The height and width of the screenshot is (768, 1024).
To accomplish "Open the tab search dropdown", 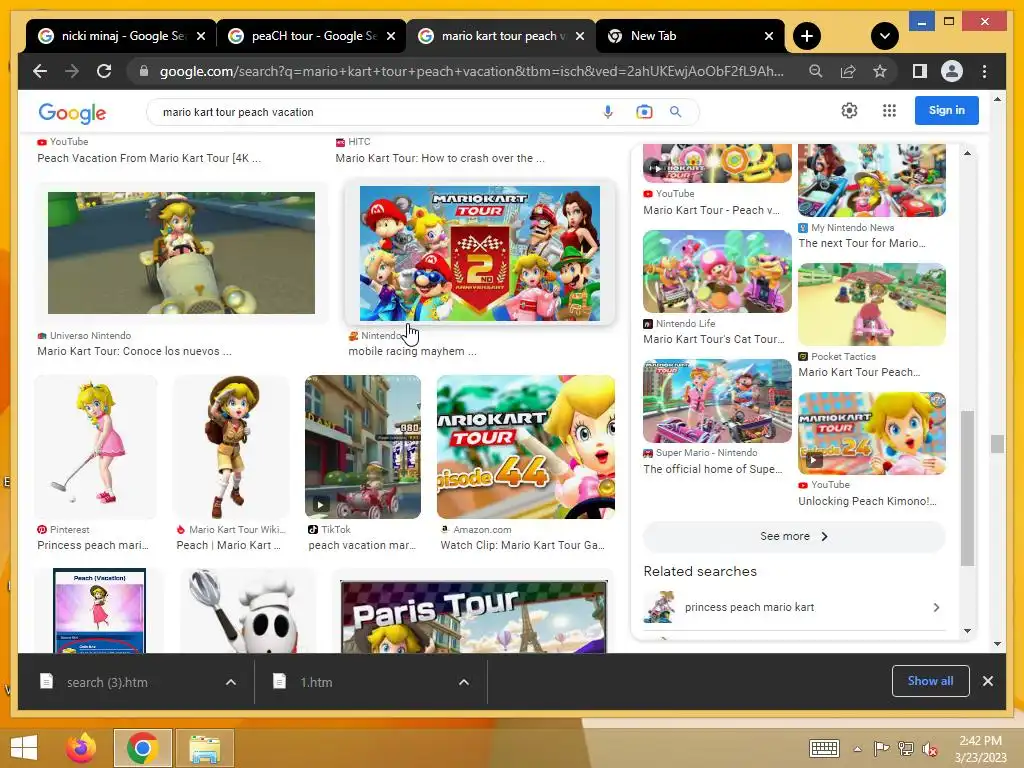I will click(x=885, y=36).
